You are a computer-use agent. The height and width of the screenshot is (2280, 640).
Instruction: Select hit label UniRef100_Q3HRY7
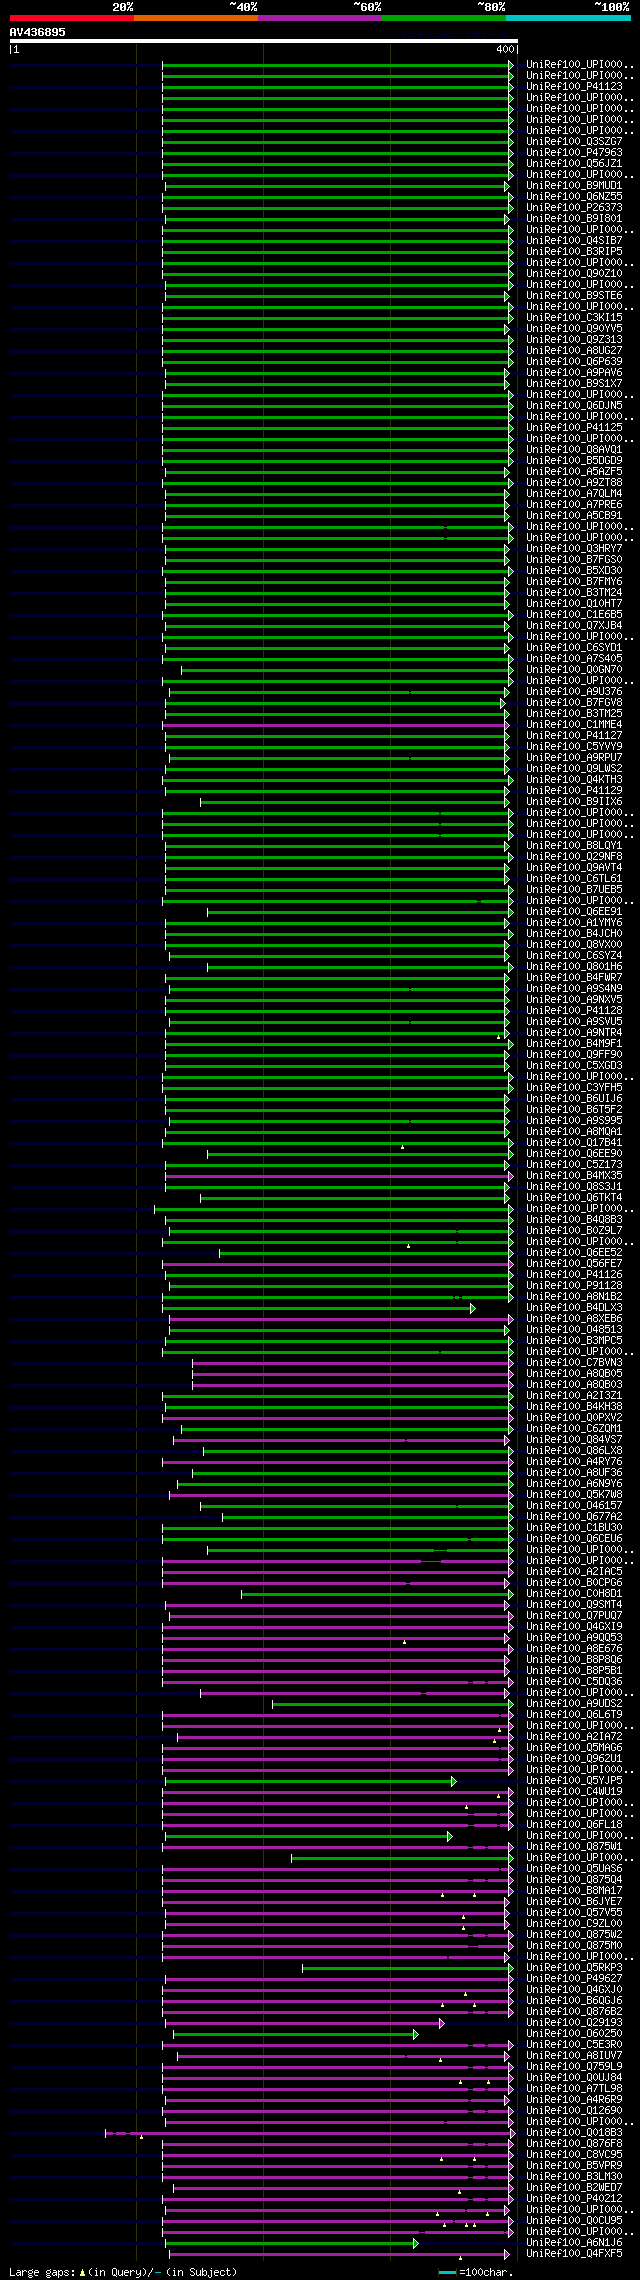[574, 548]
